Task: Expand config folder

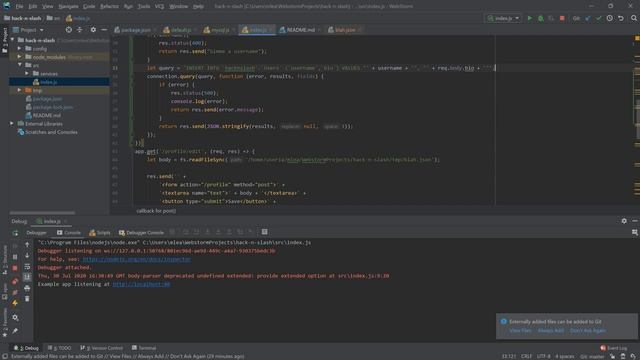Action: tap(20, 49)
